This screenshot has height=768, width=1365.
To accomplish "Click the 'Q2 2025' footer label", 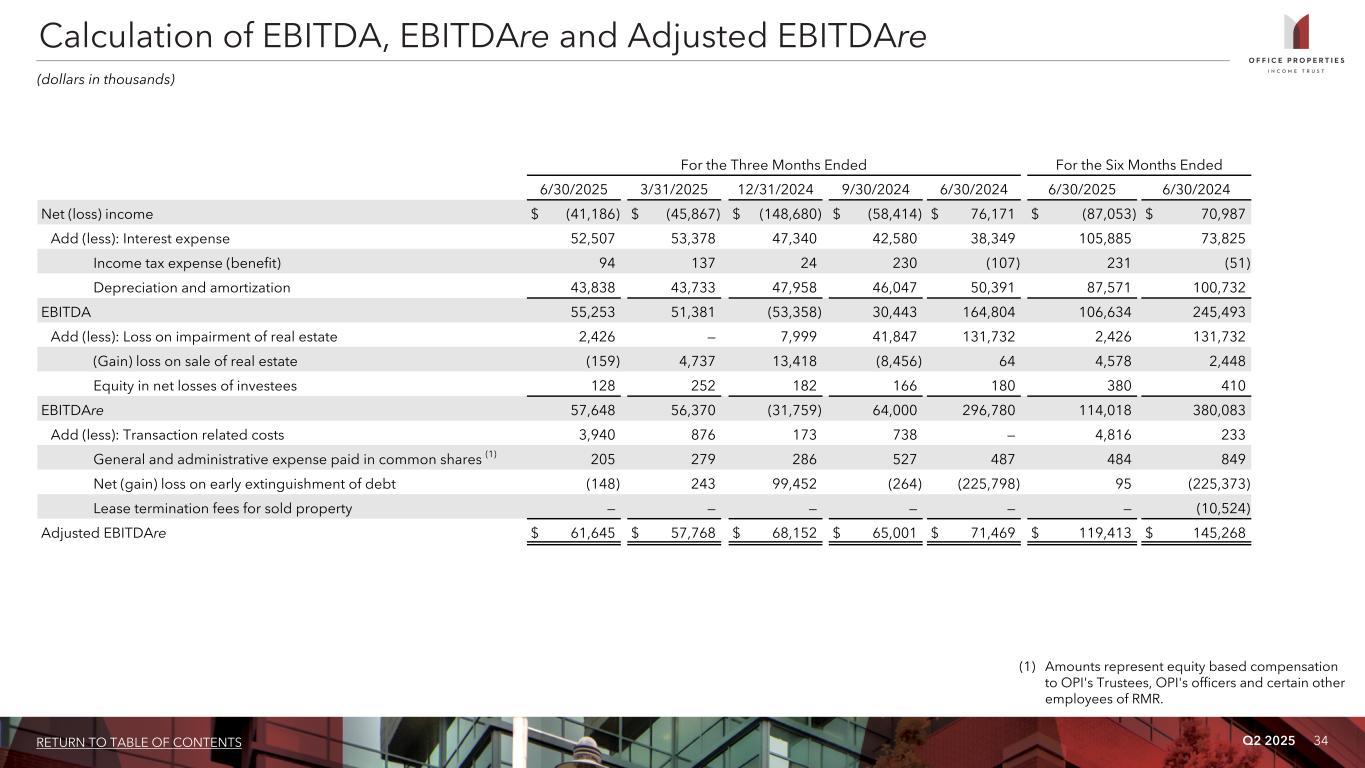I will coord(1269,740).
